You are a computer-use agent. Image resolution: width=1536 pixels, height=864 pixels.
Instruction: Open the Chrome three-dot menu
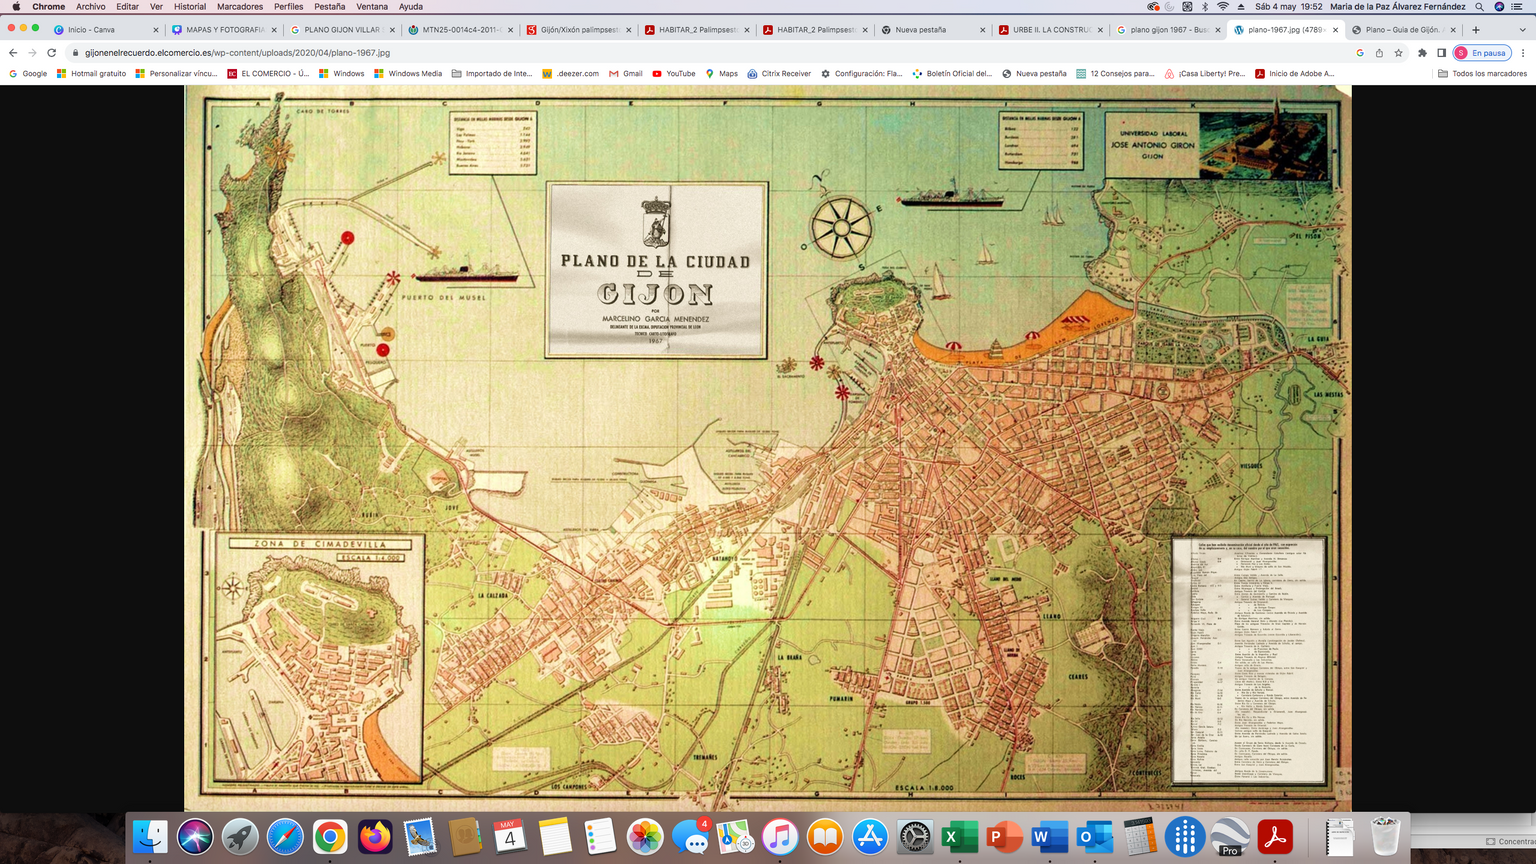tap(1523, 53)
